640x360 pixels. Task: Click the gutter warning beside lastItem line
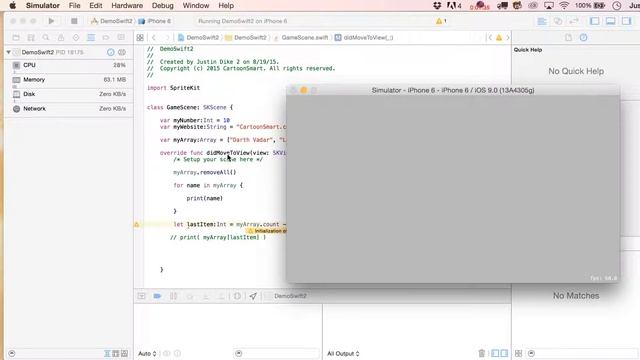pyautogui.click(x=137, y=224)
